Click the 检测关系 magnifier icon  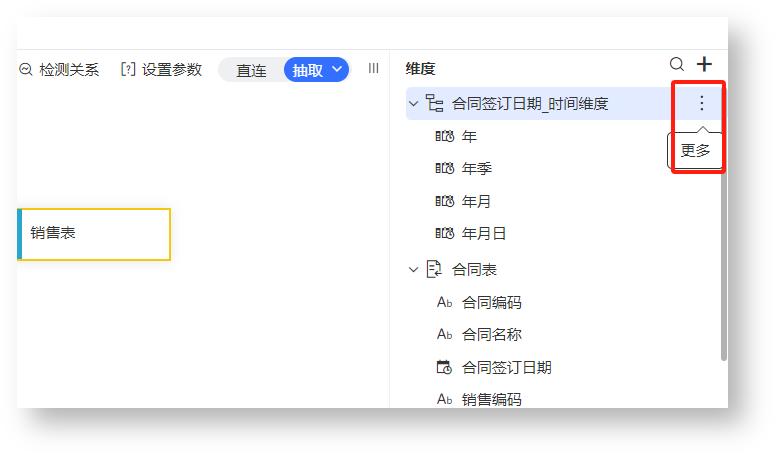click(x=26, y=69)
